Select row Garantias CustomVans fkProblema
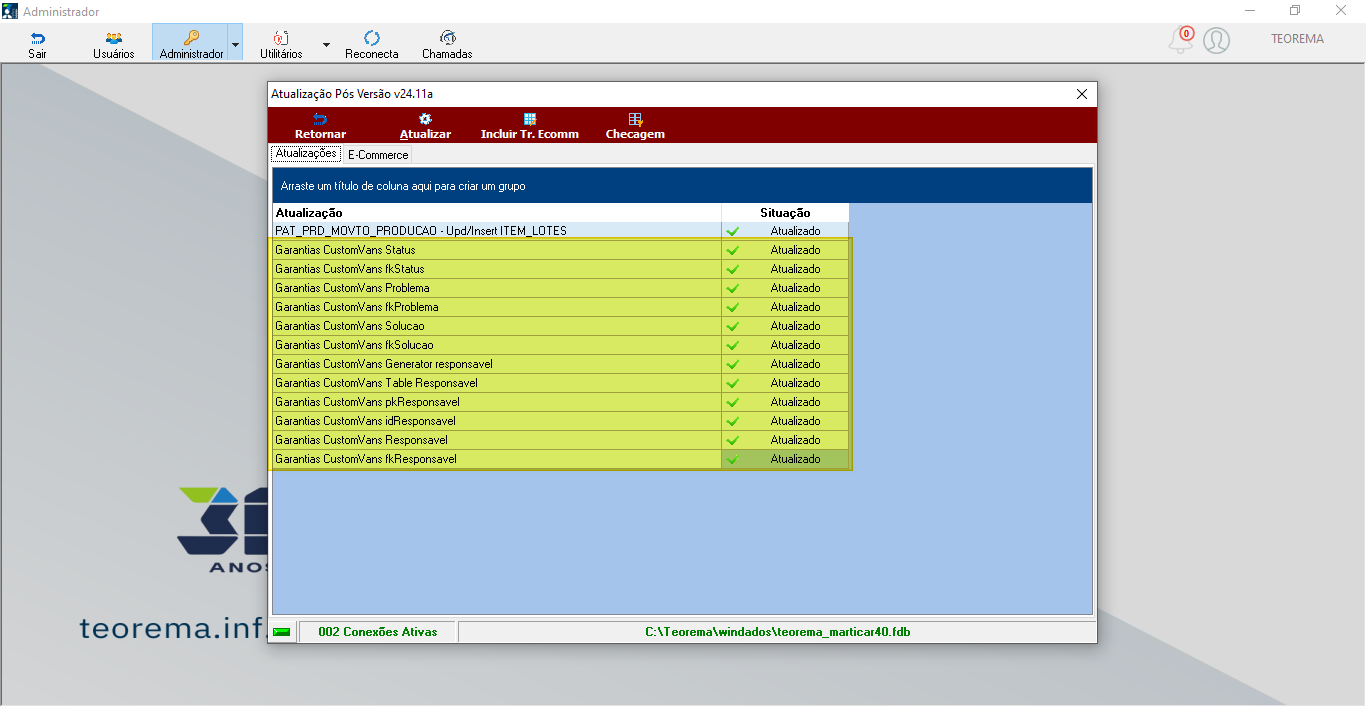The height and width of the screenshot is (707, 1366). [561, 307]
